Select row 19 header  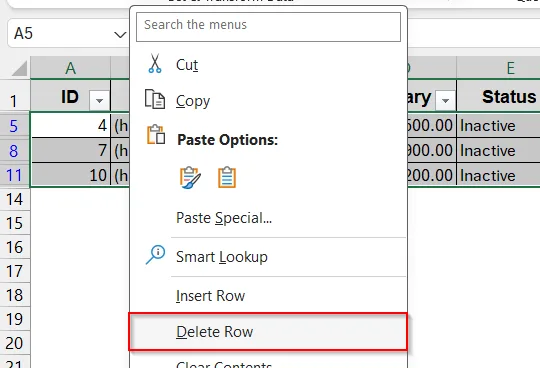pos(15,319)
